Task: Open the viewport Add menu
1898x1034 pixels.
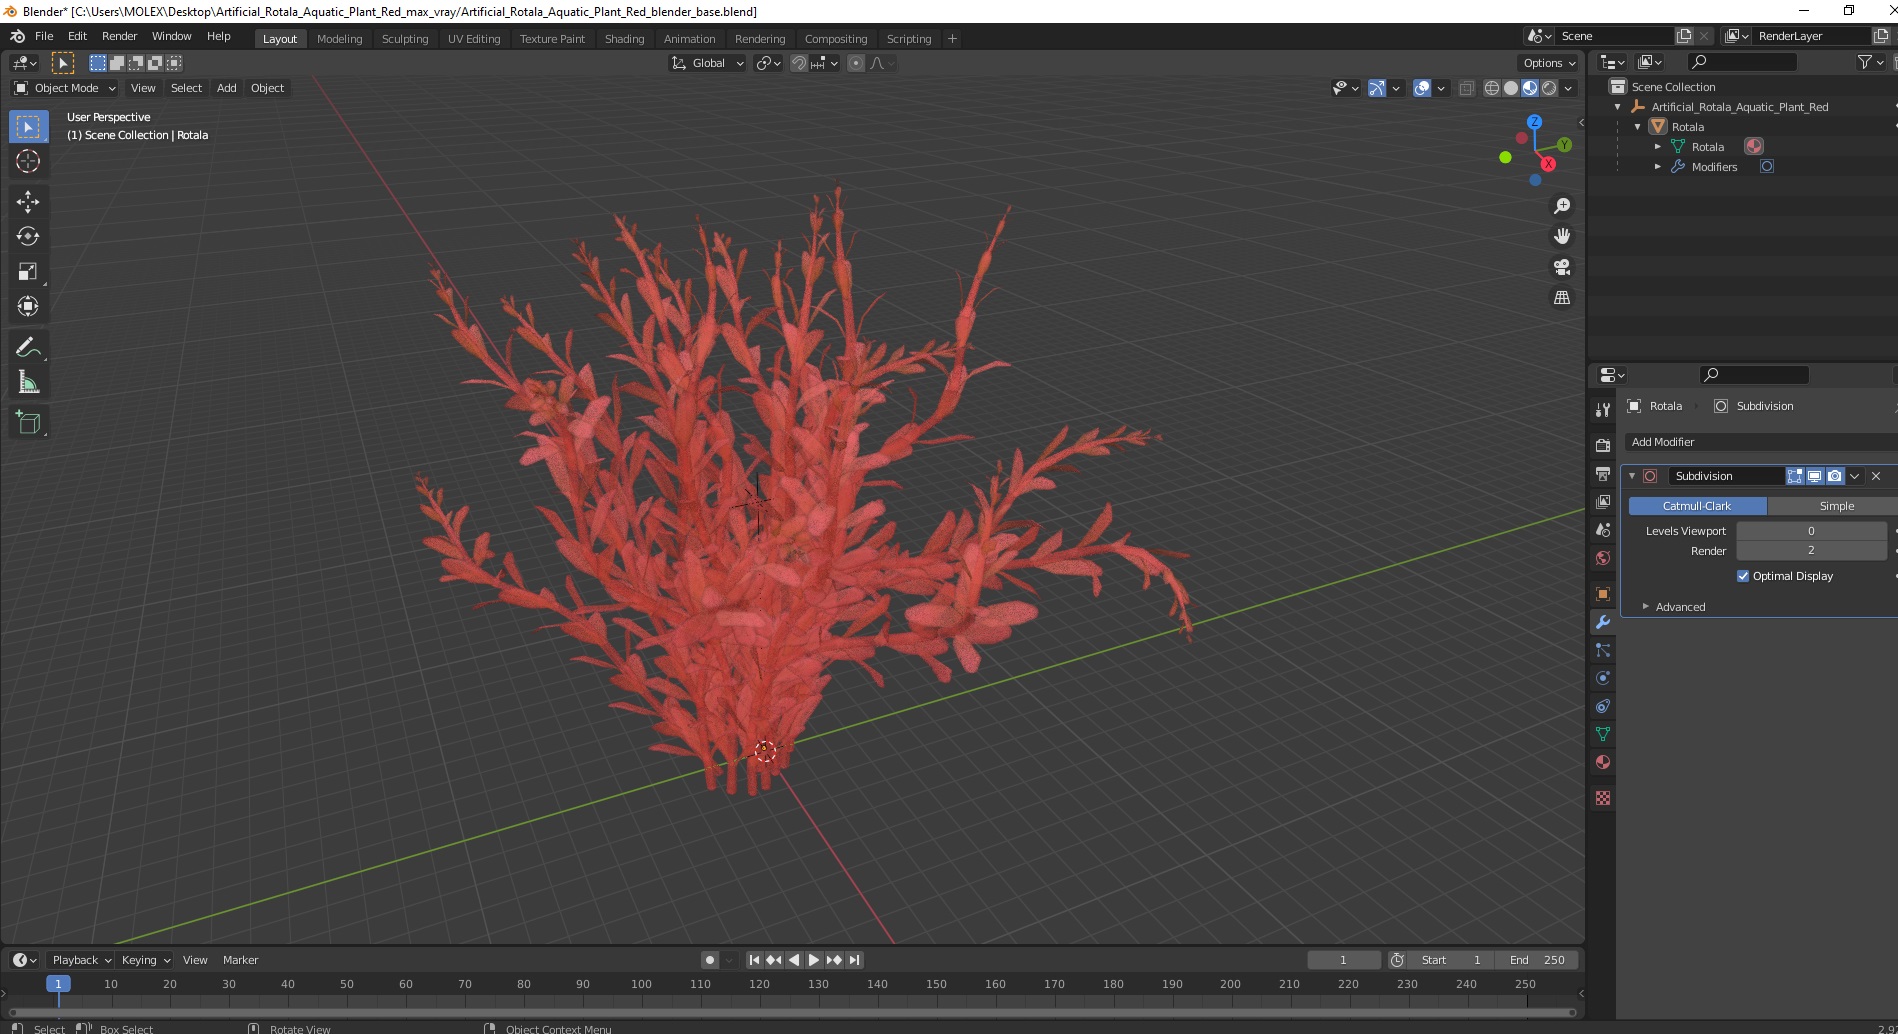Action: click(x=227, y=88)
